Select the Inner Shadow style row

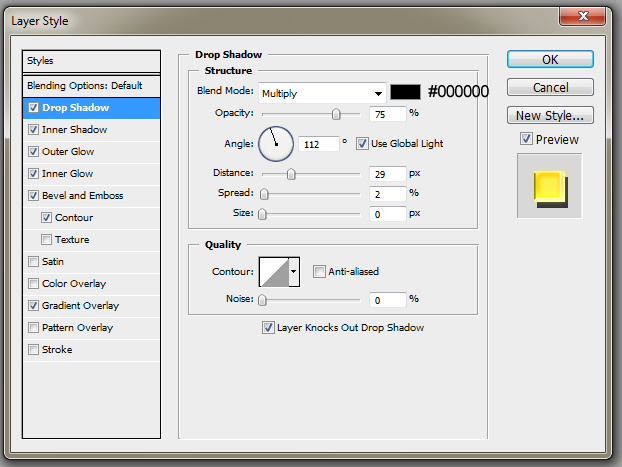coord(92,130)
